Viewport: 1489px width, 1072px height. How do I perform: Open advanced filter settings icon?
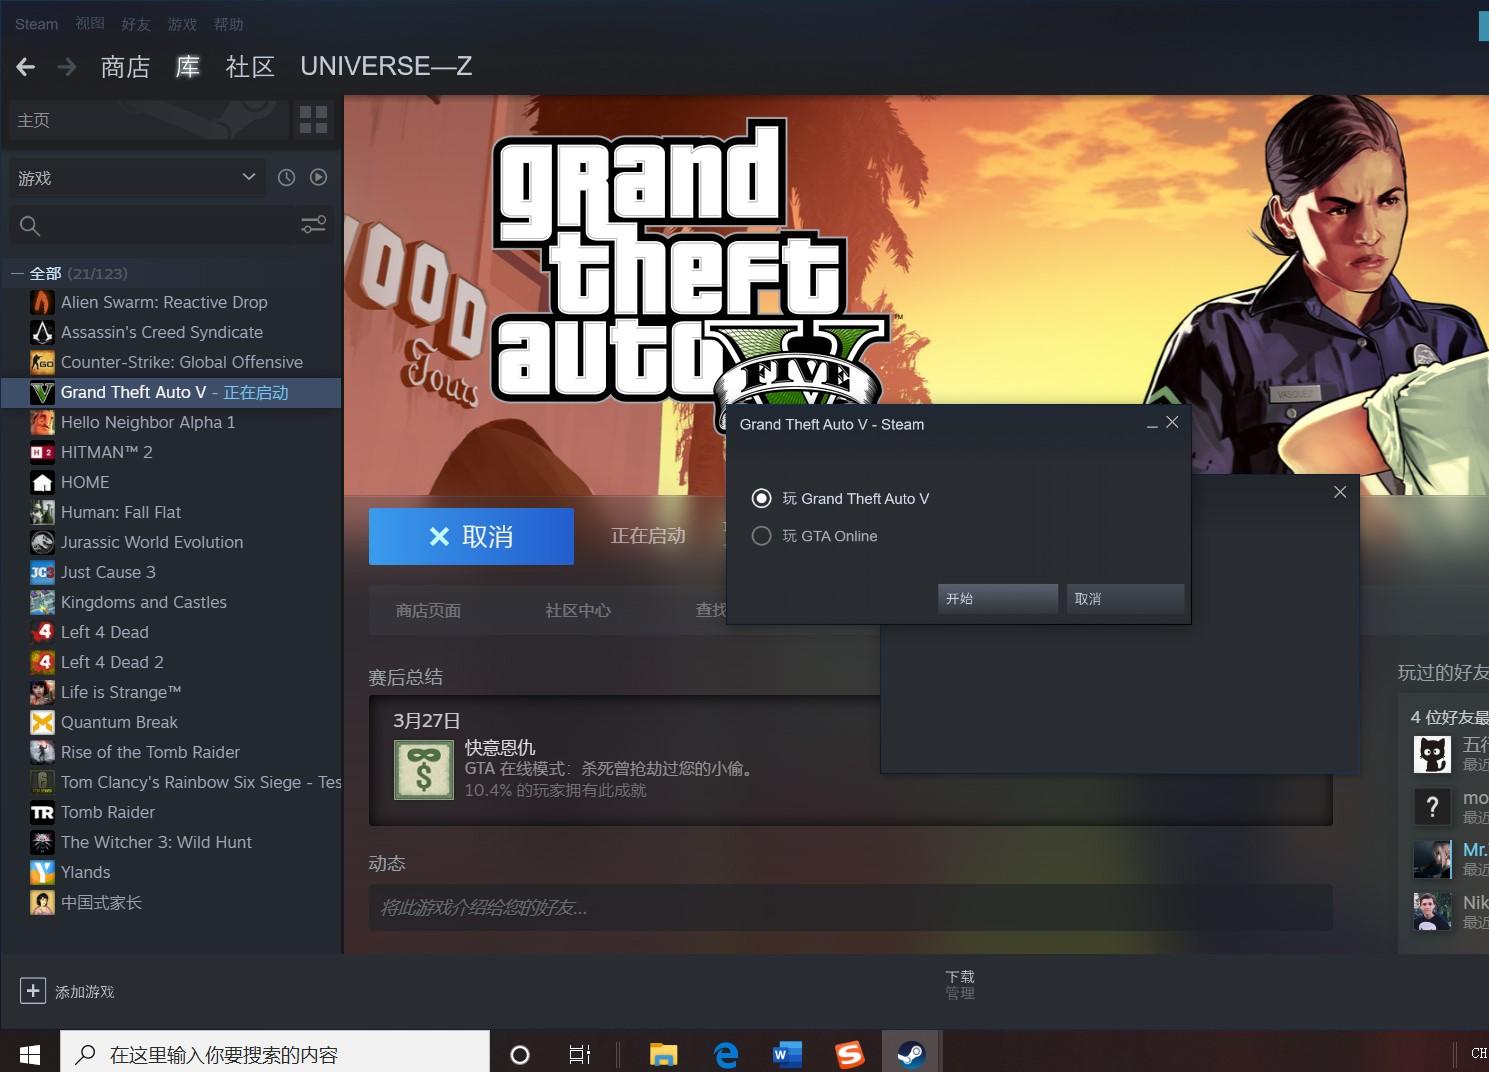pos(313,225)
